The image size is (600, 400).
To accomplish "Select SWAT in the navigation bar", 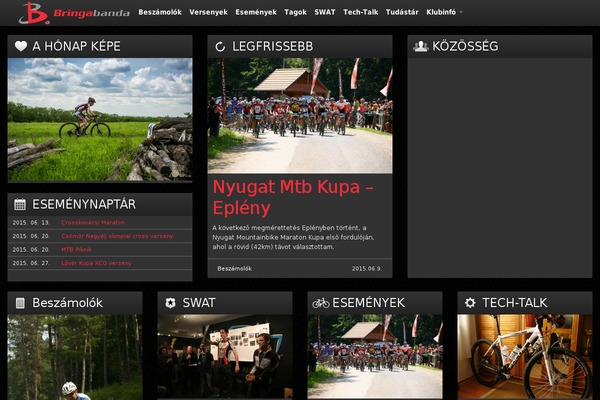I will 325,12.
